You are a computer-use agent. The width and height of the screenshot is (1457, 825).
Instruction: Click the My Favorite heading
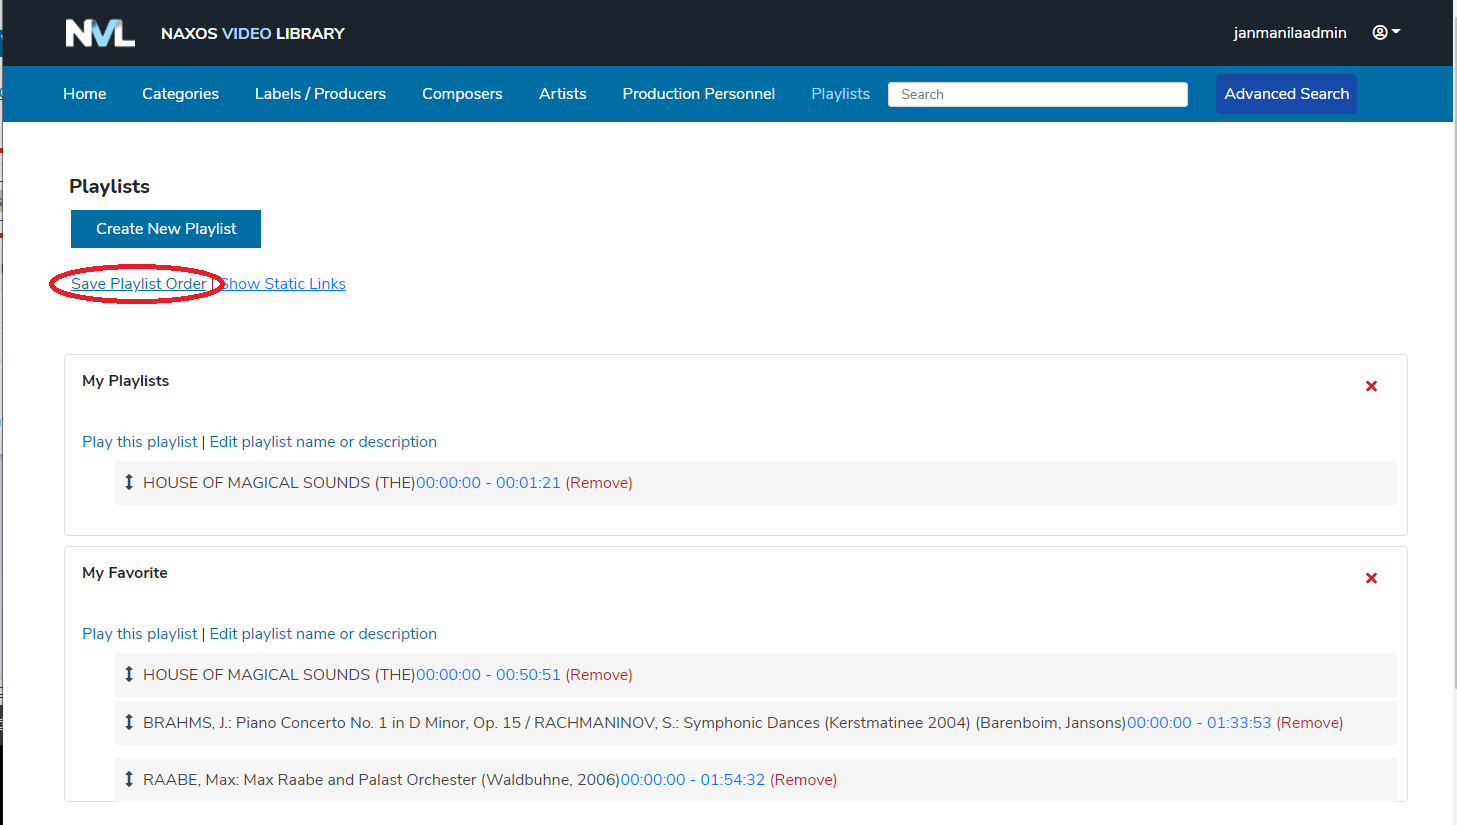coord(125,573)
